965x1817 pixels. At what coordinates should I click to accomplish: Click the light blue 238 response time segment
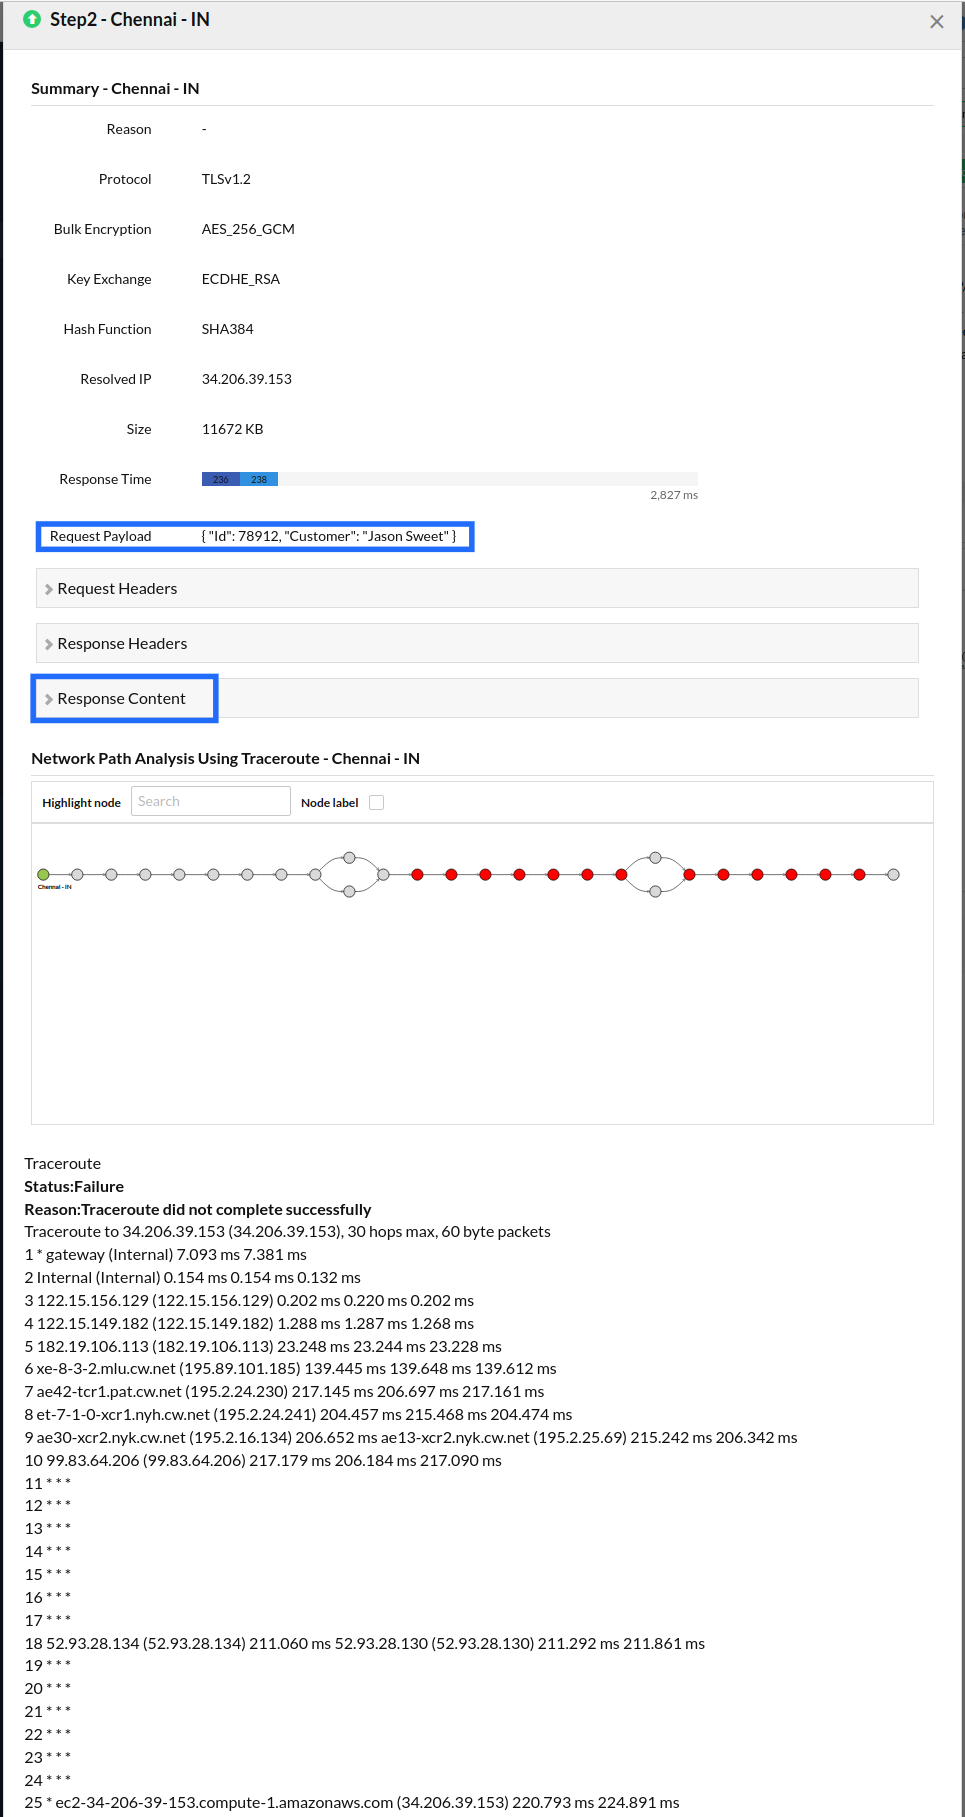point(259,480)
